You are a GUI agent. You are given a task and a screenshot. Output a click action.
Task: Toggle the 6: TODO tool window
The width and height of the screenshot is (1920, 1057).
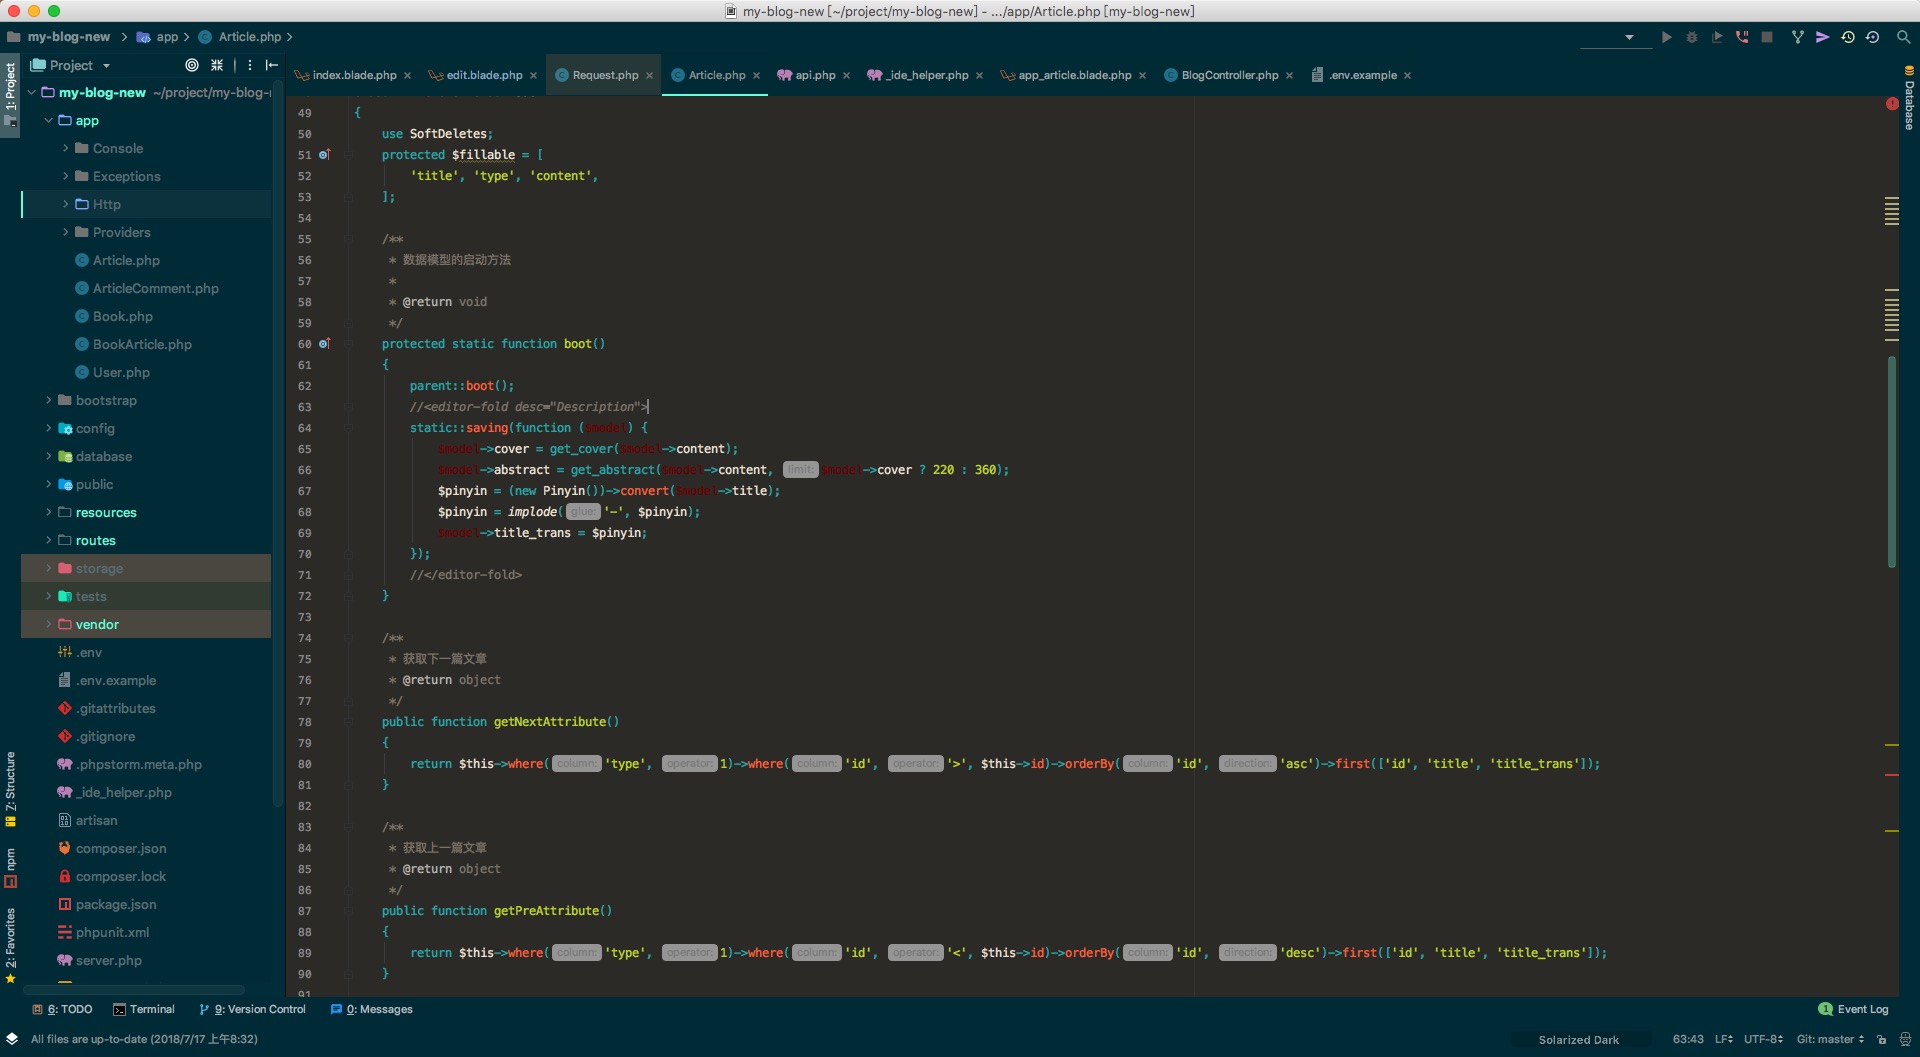[62, 1009]
